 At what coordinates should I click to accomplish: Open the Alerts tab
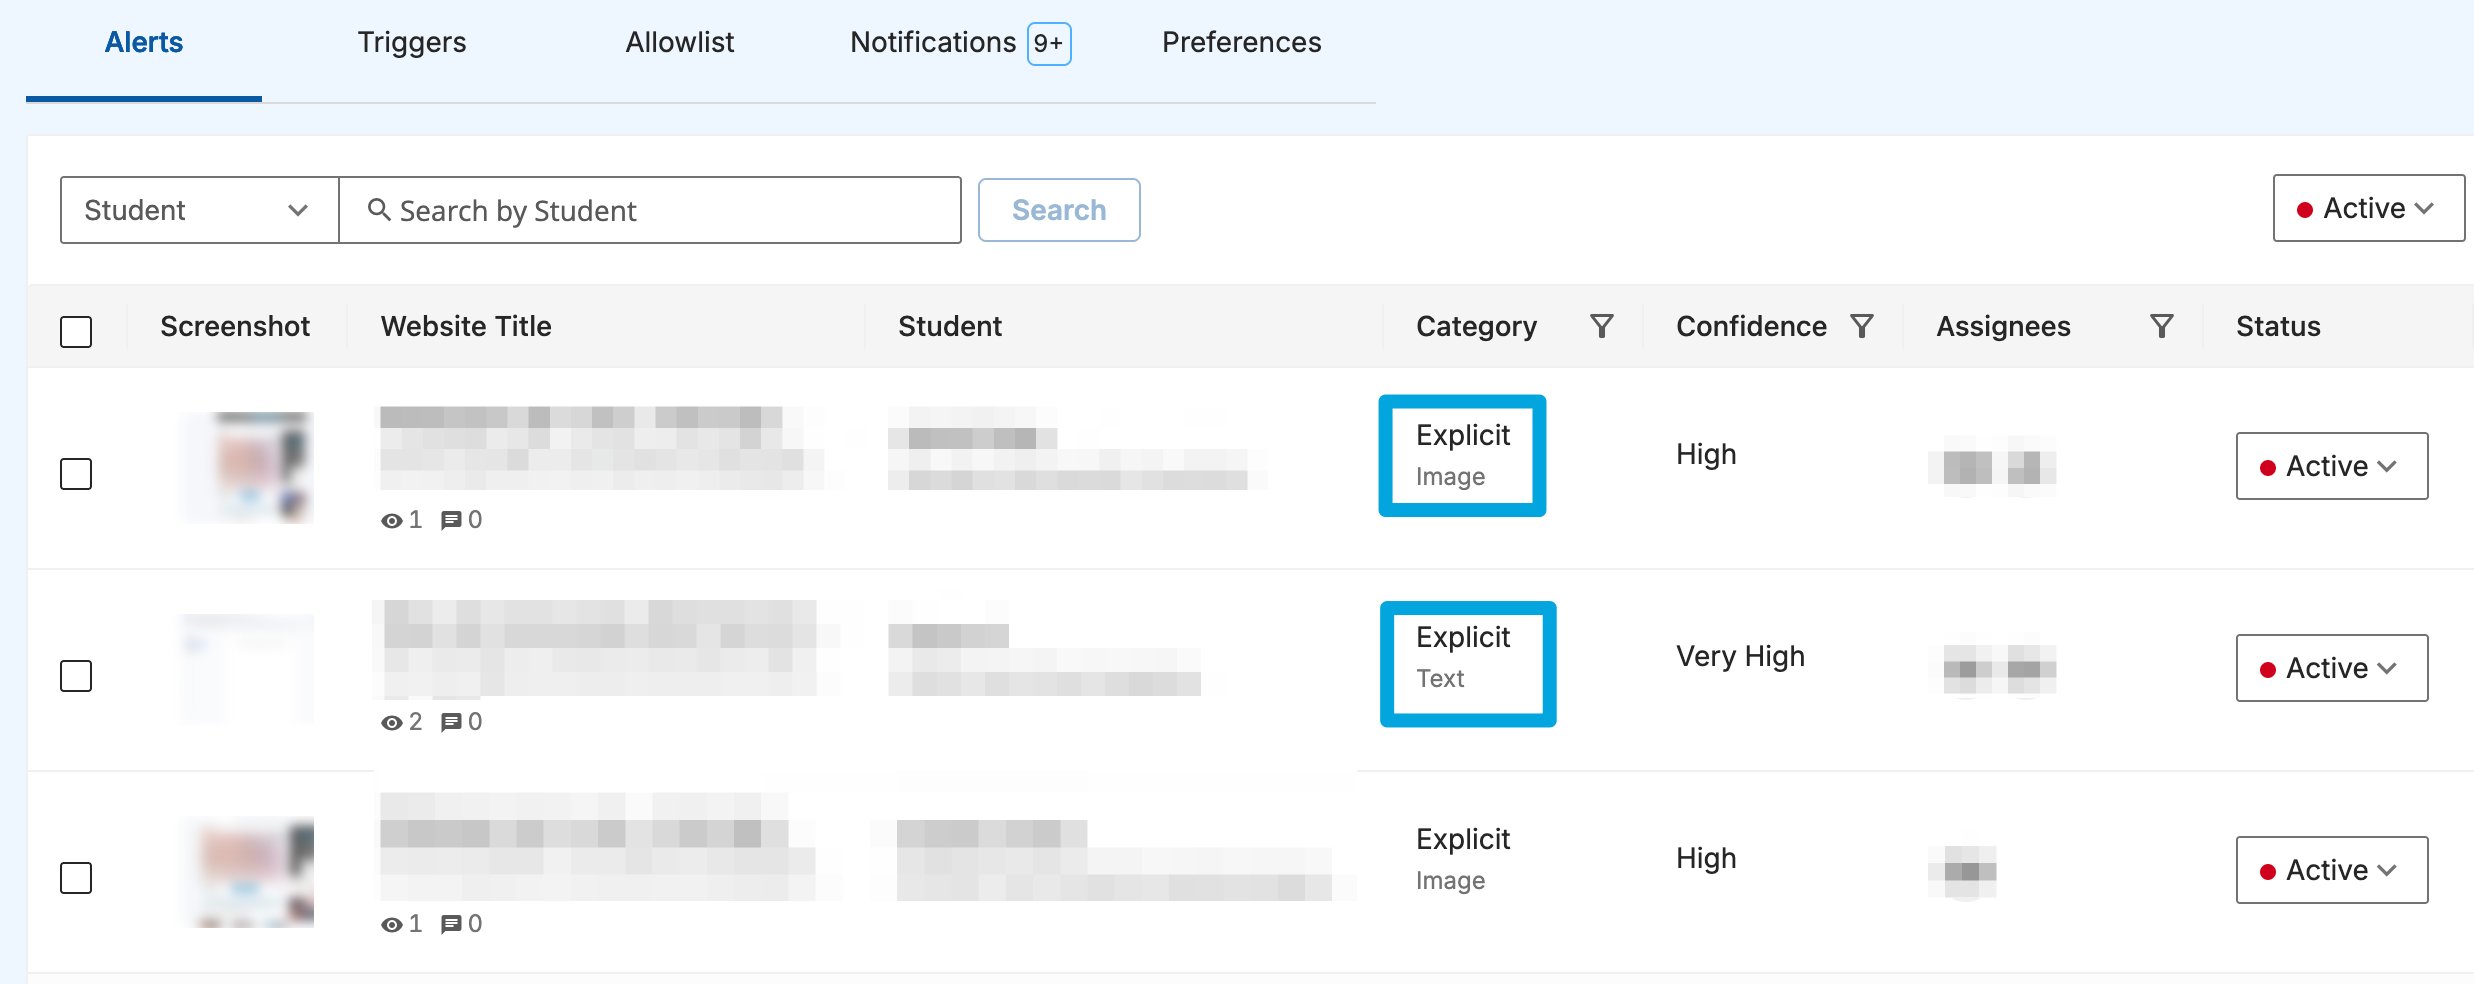(x=144, y=43)
